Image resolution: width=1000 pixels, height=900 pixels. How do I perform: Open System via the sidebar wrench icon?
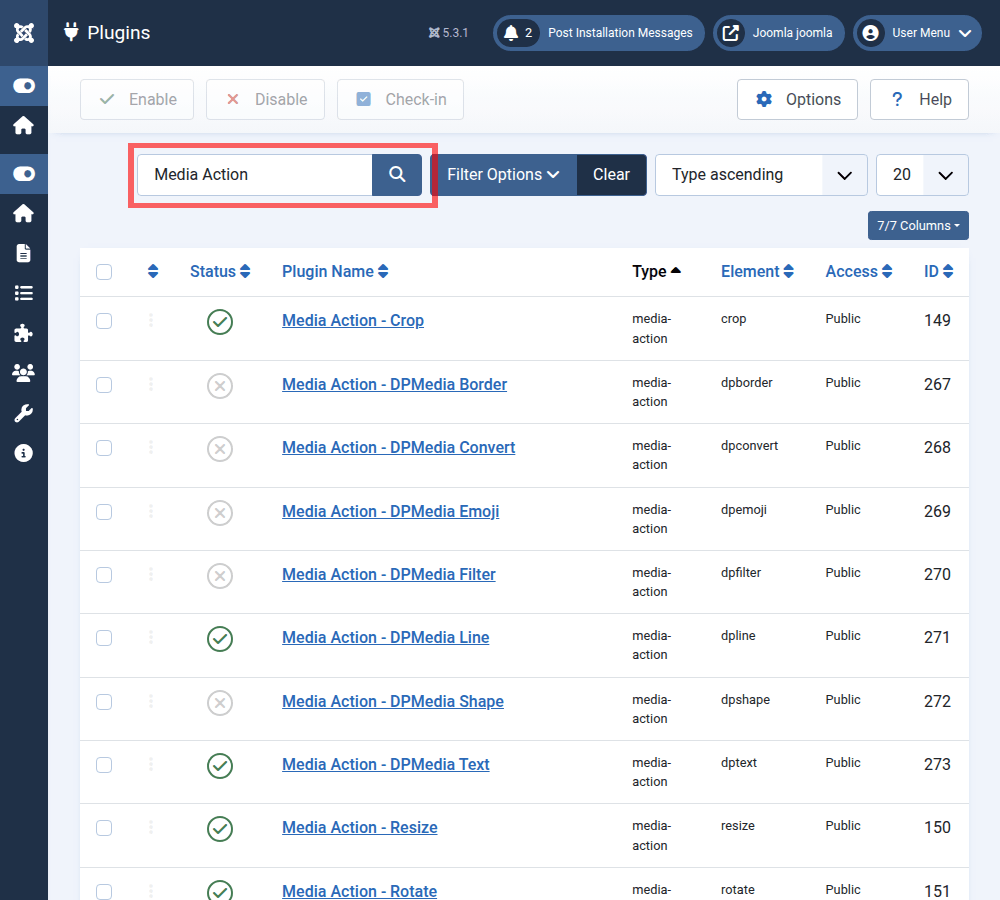coord(24,413)
